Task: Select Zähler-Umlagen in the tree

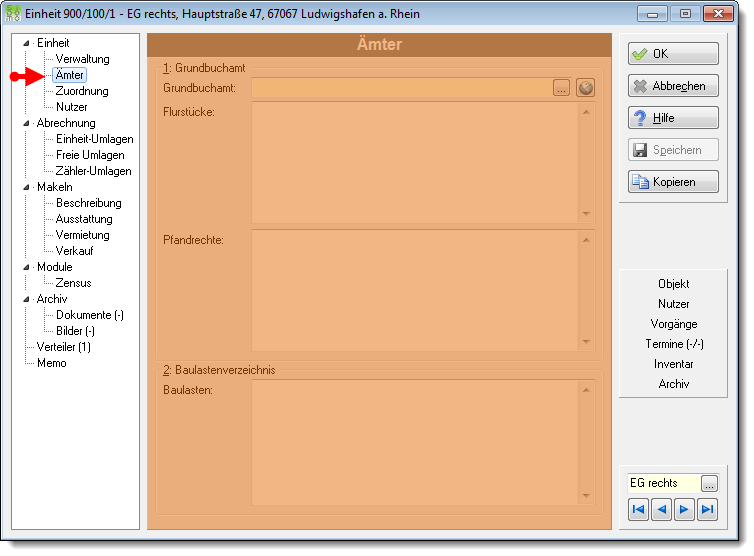Action: [93, 171]
